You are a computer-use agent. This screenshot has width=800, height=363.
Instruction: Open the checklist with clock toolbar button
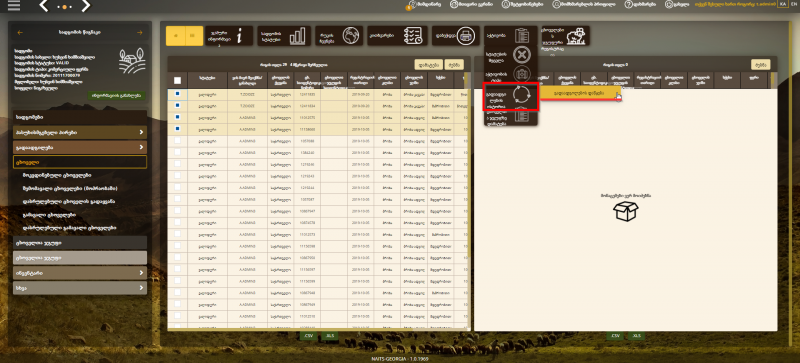pos(397,36)
